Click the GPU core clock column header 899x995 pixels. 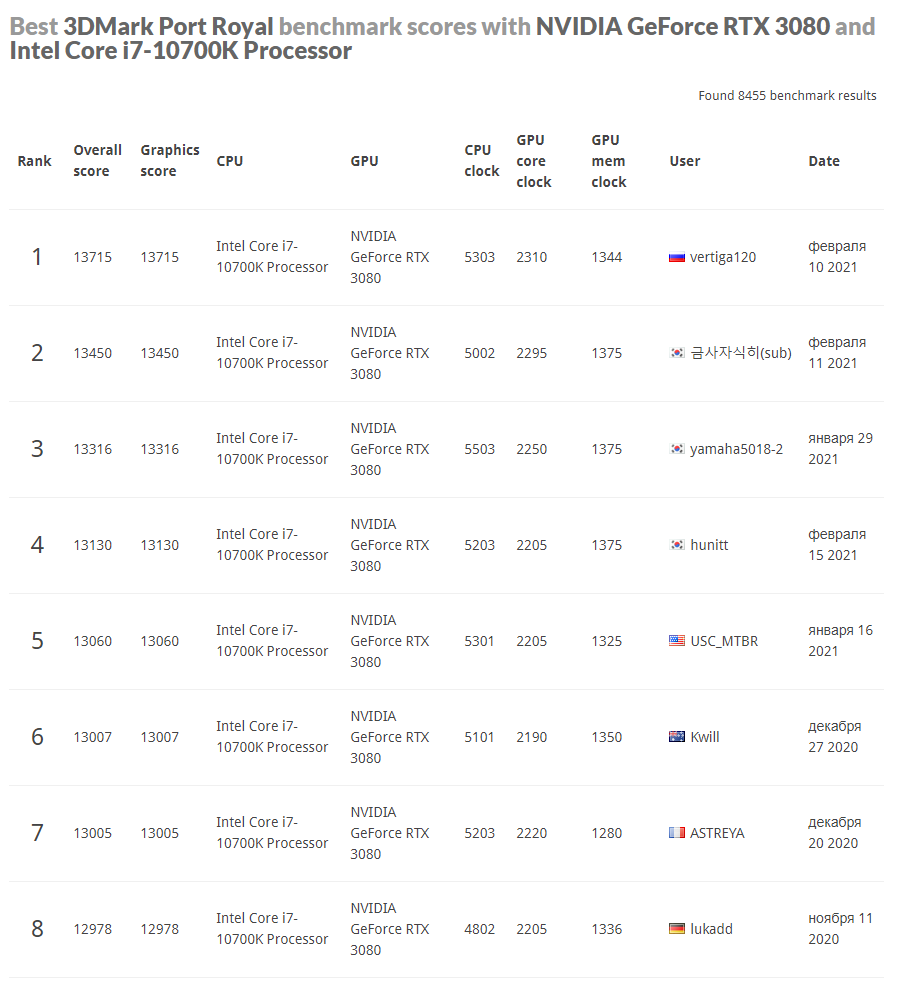pyautogui.click(x=533, y=161)
